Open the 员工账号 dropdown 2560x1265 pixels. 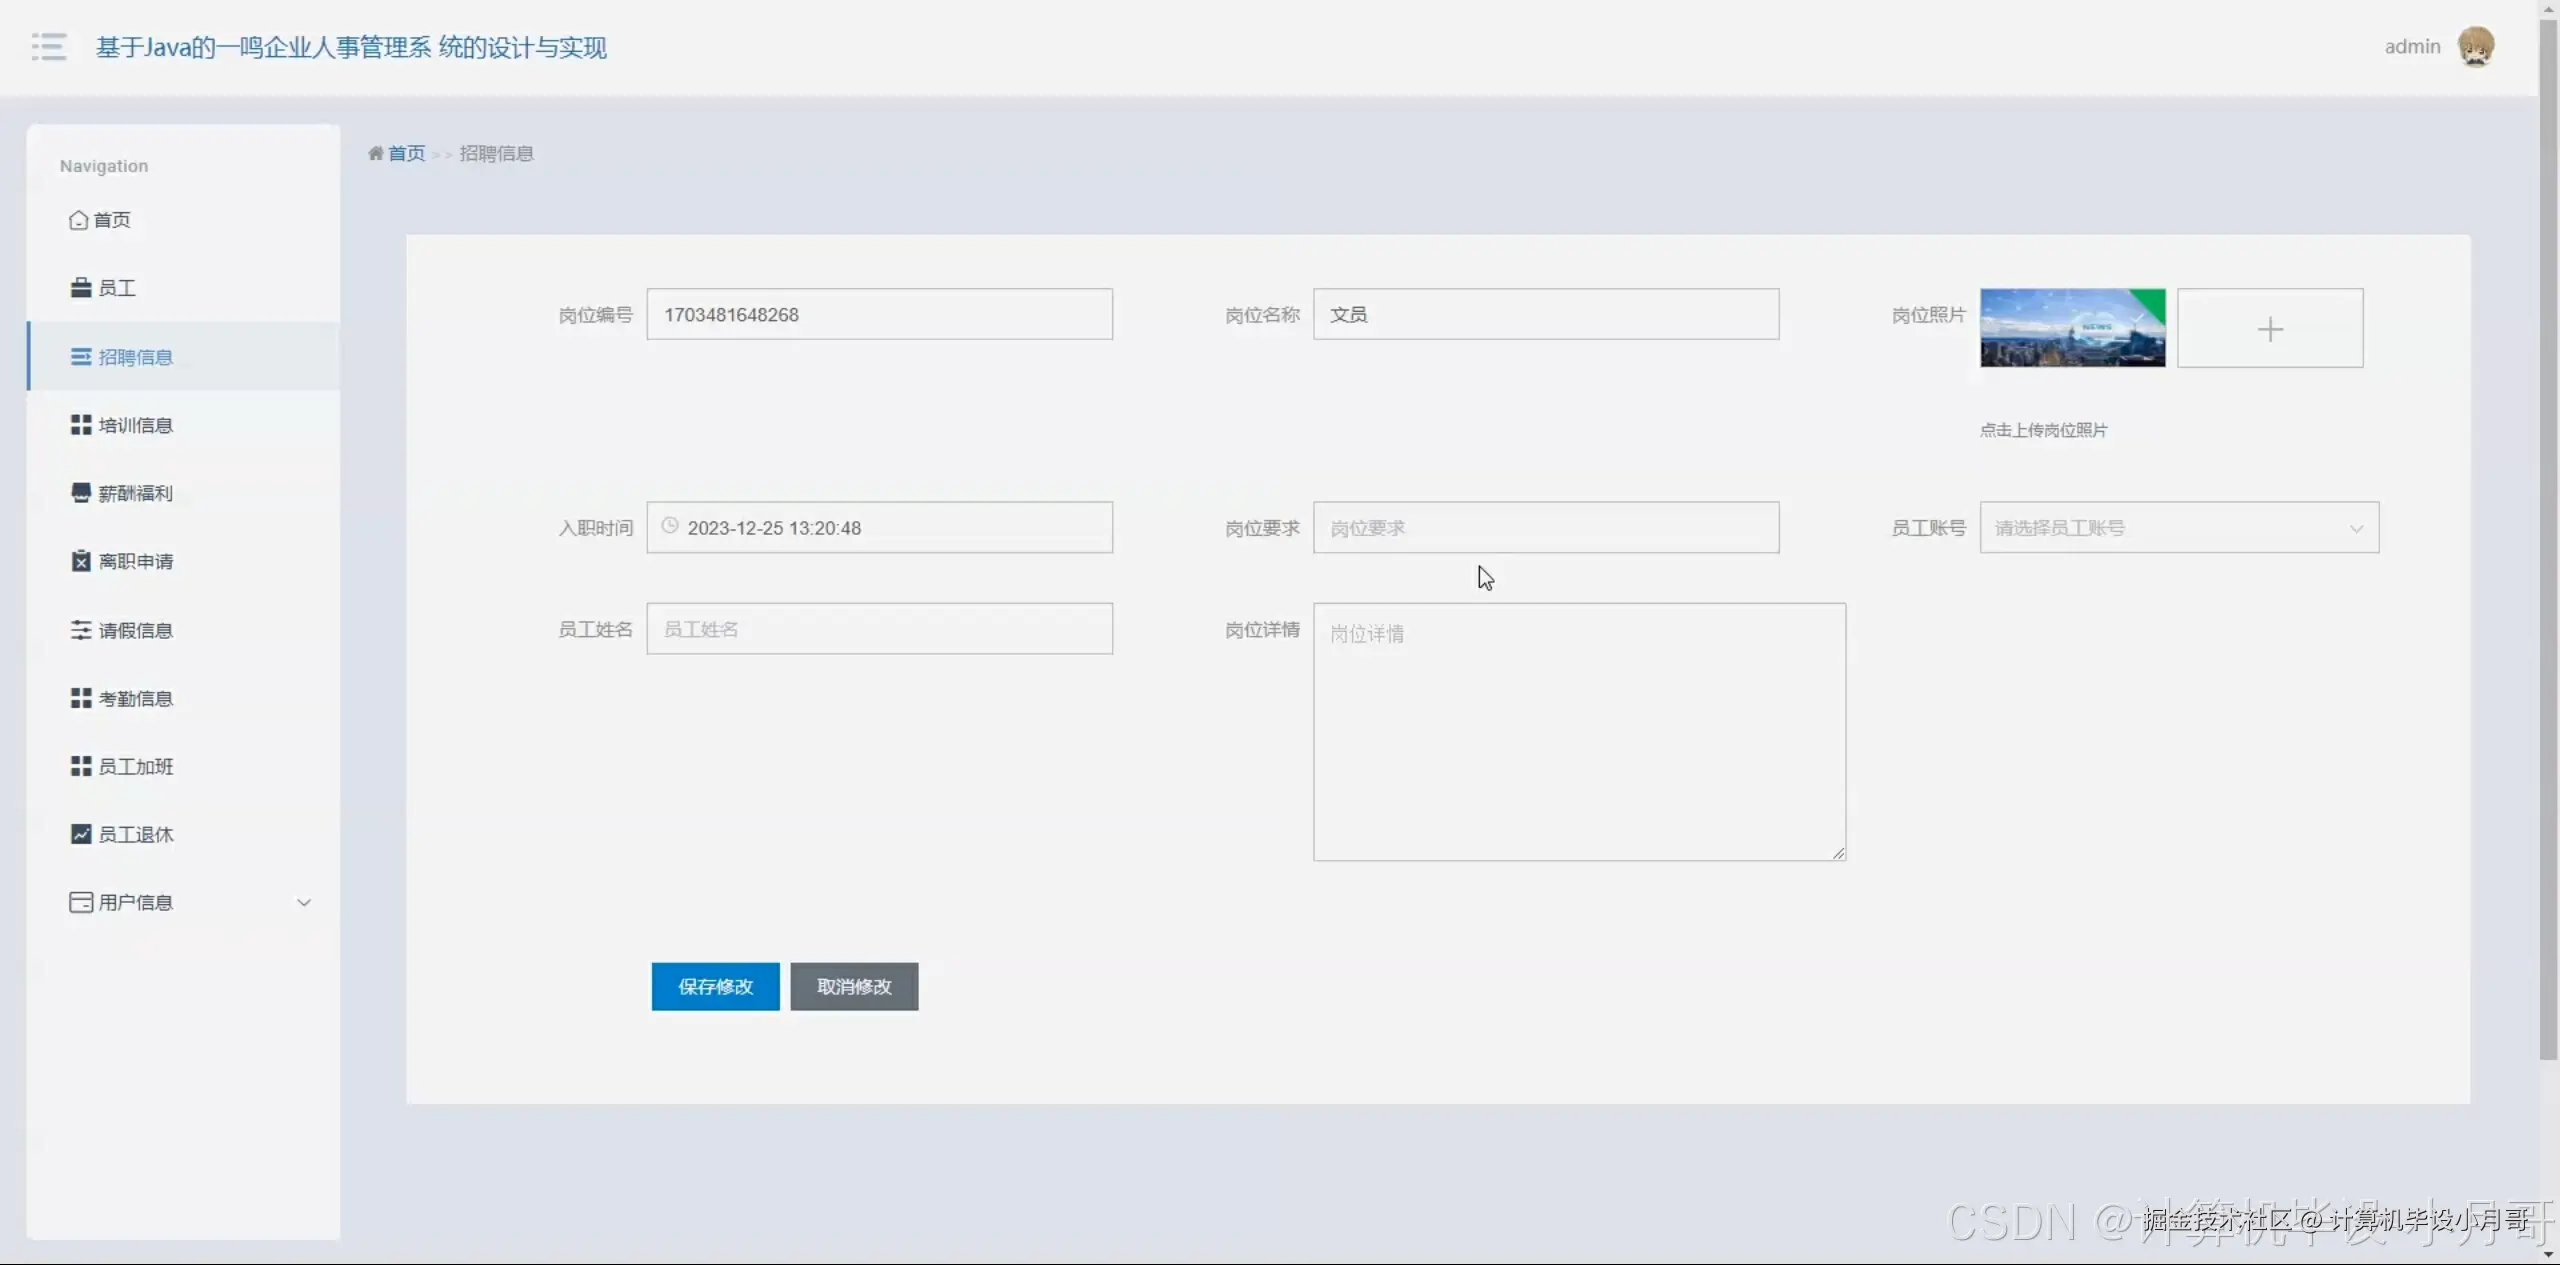[x=2178, y=527]
